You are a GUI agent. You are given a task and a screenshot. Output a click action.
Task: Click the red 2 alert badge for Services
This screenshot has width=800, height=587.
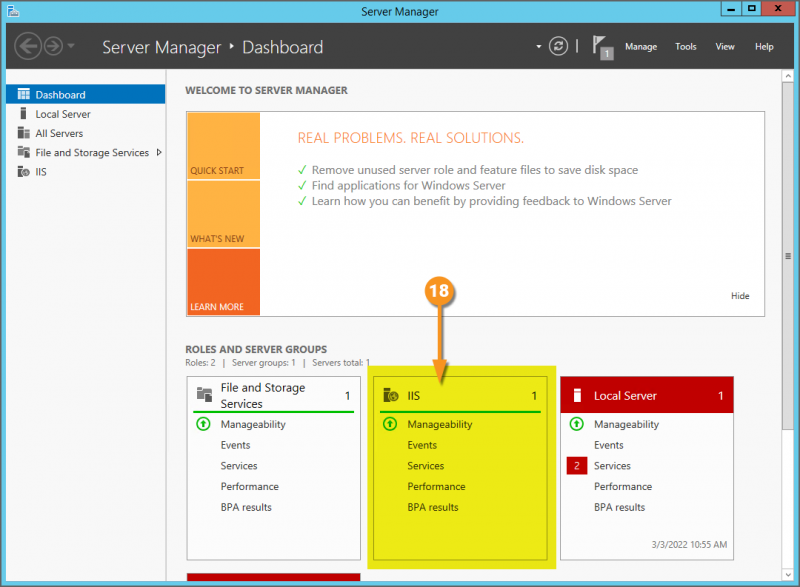[x=577, y=466]
